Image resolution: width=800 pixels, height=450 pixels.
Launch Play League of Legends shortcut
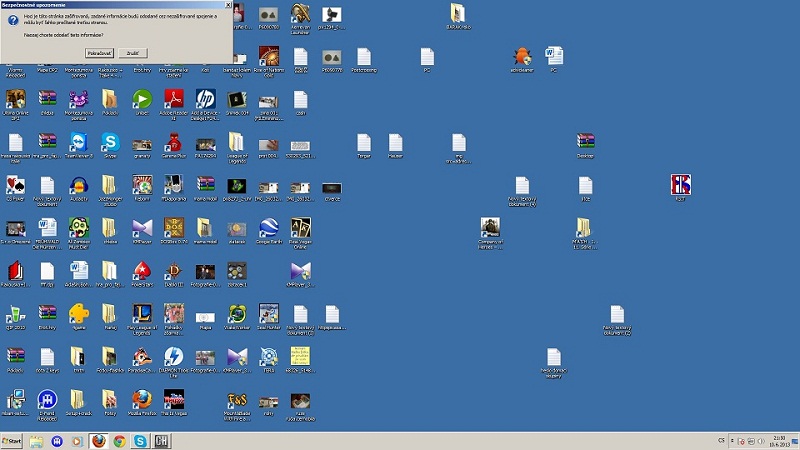(x=141, y=313)
